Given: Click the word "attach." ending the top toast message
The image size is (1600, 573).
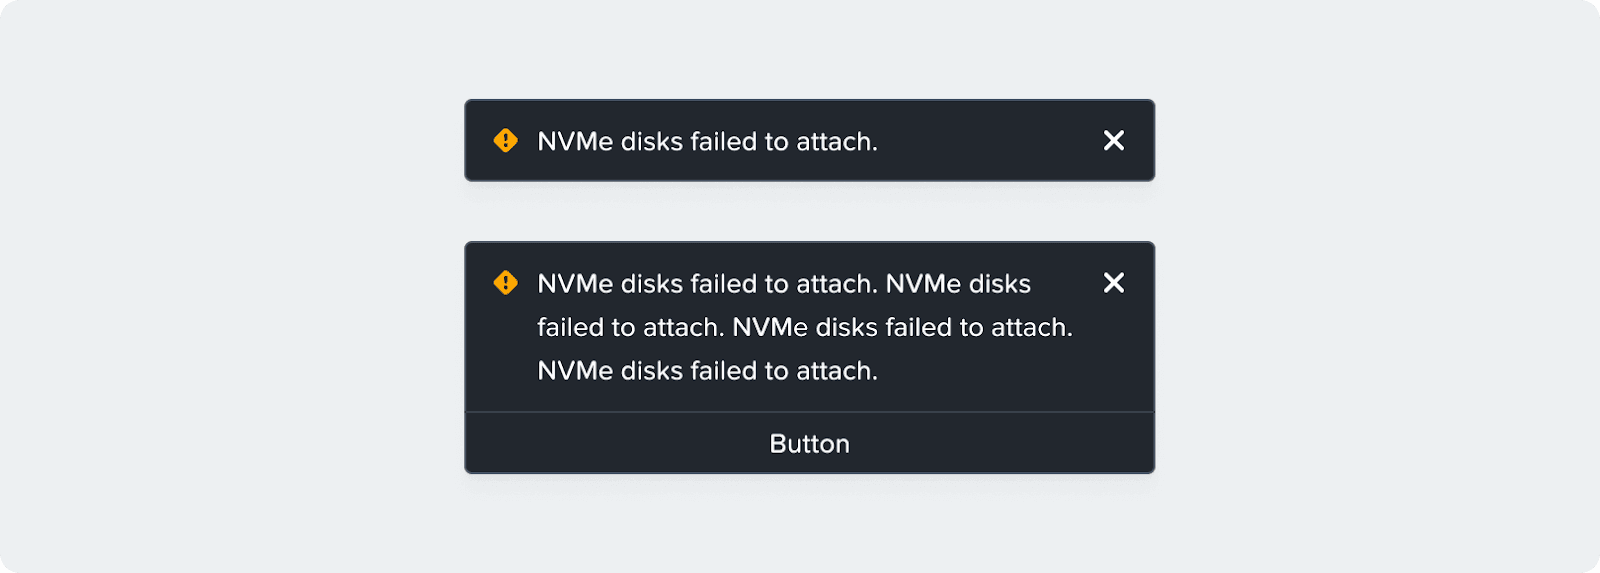Looking at the screenshot, I should pyautogui.click(x=837, y=142).
